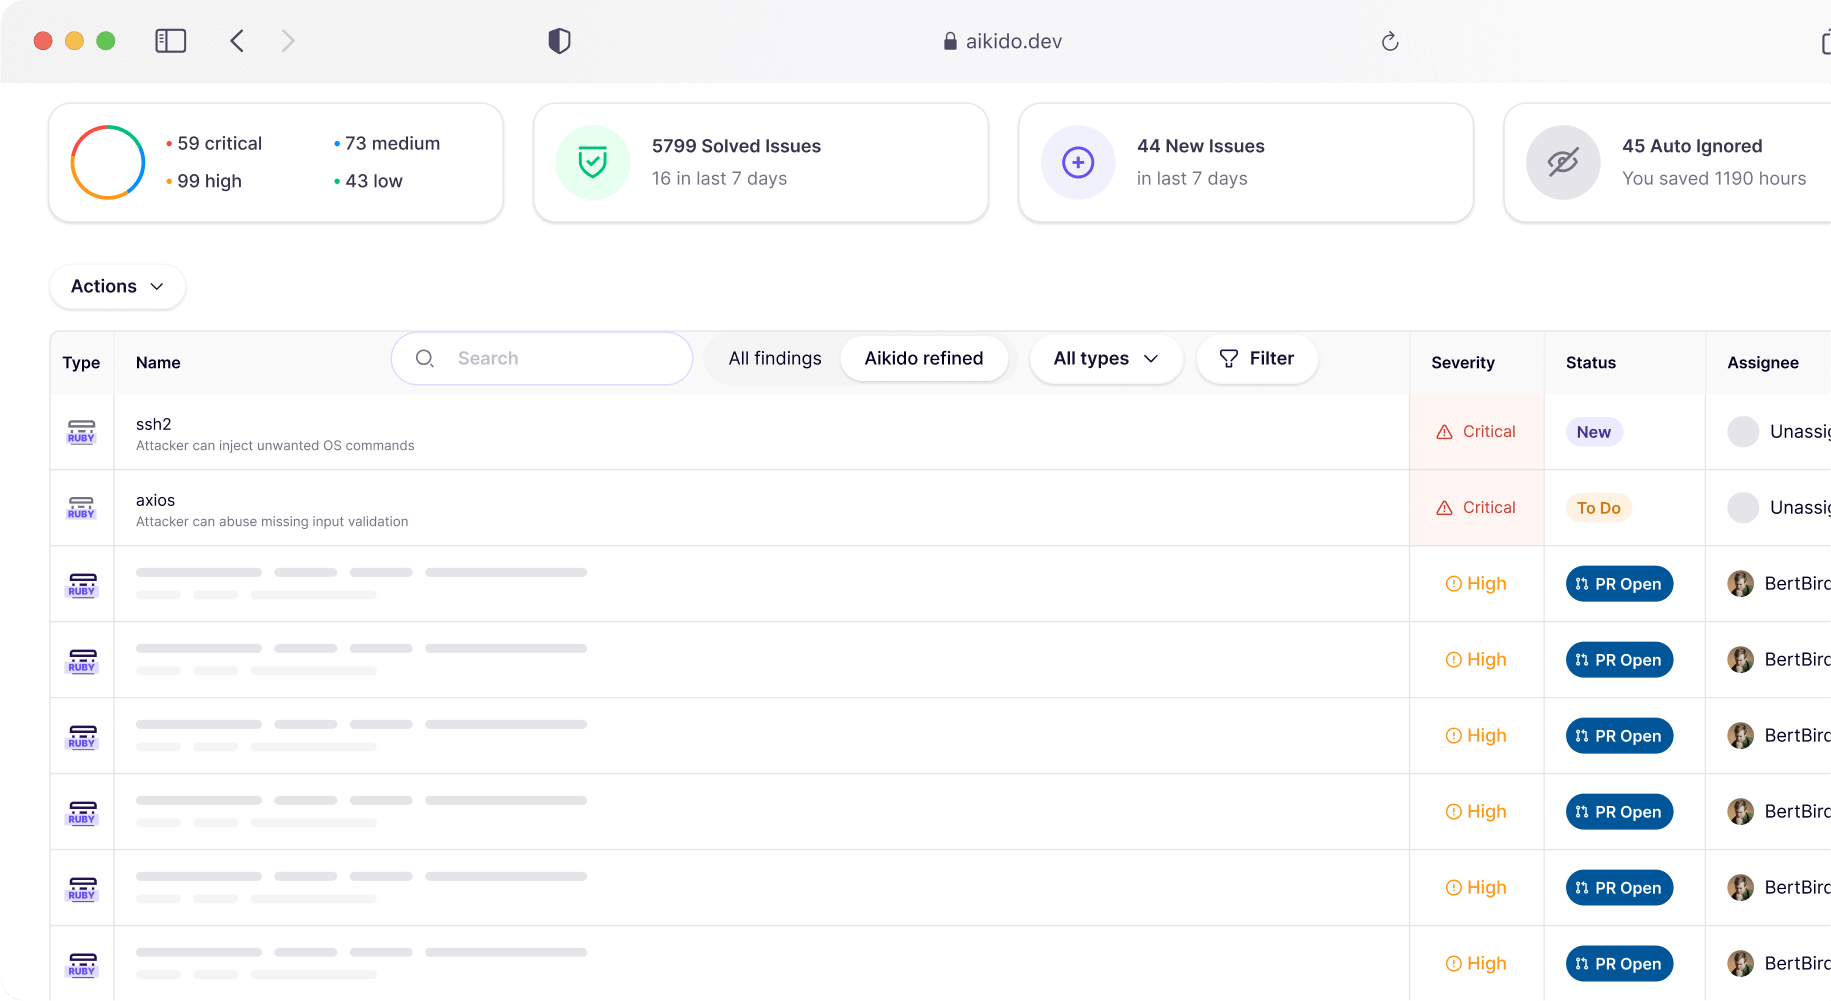Go back with the browser back arrow
Image resolution: width=1831 pixels, height=1001 pixels.
[x=237, y=41]
